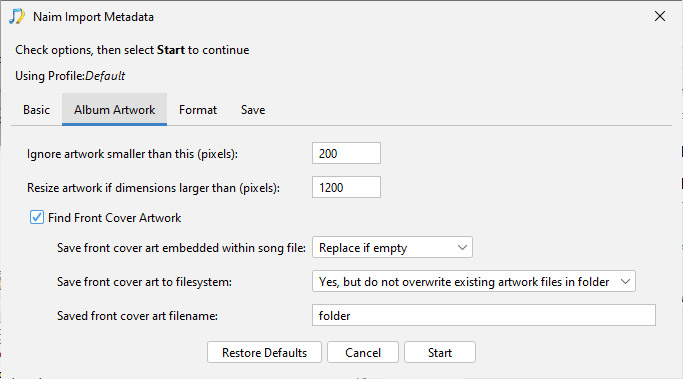
Task: Switch to the Basic tab
Action: tap(36, 110)
